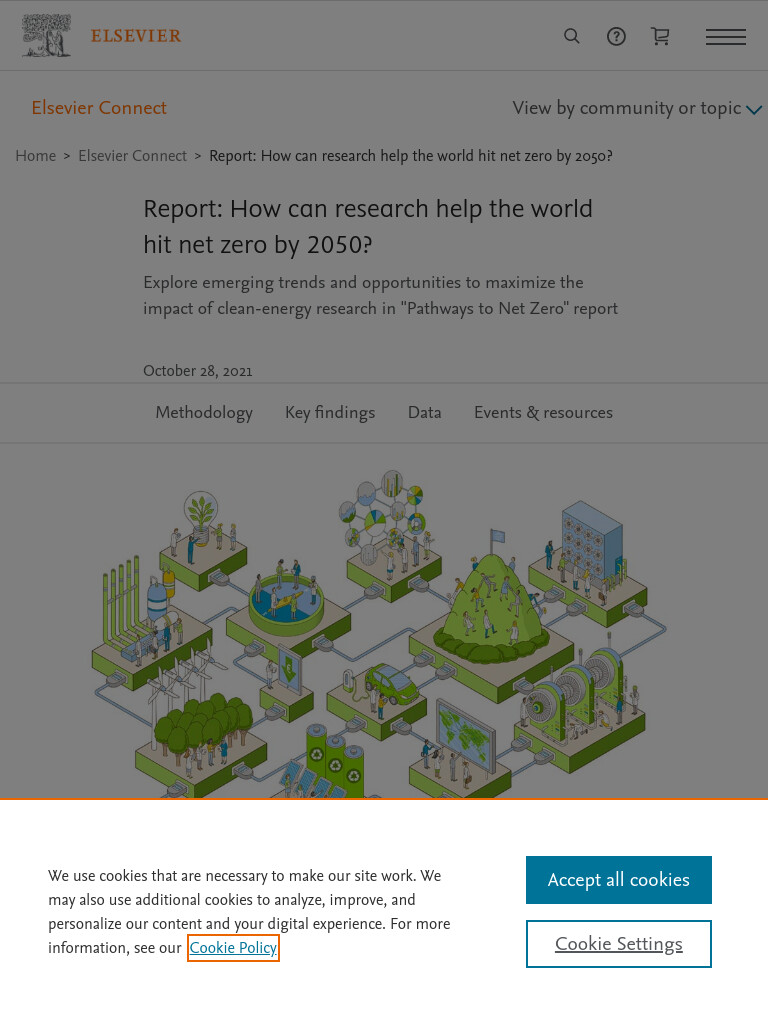This screenshot has width=768, height=1024.
Task: Click the Elsevier Connect breadcrumb
Action: pyautogui.click(x=133, y=156)
